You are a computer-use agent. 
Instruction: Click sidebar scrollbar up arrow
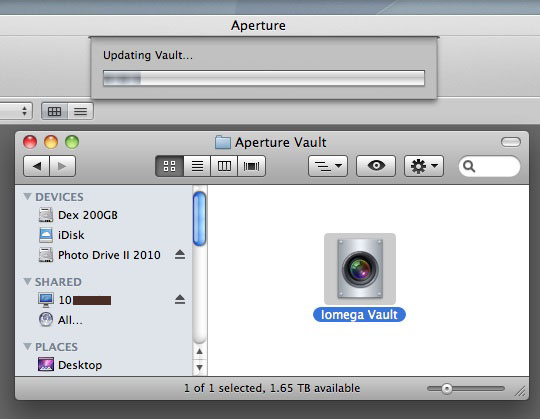click(x=199, y=352)
